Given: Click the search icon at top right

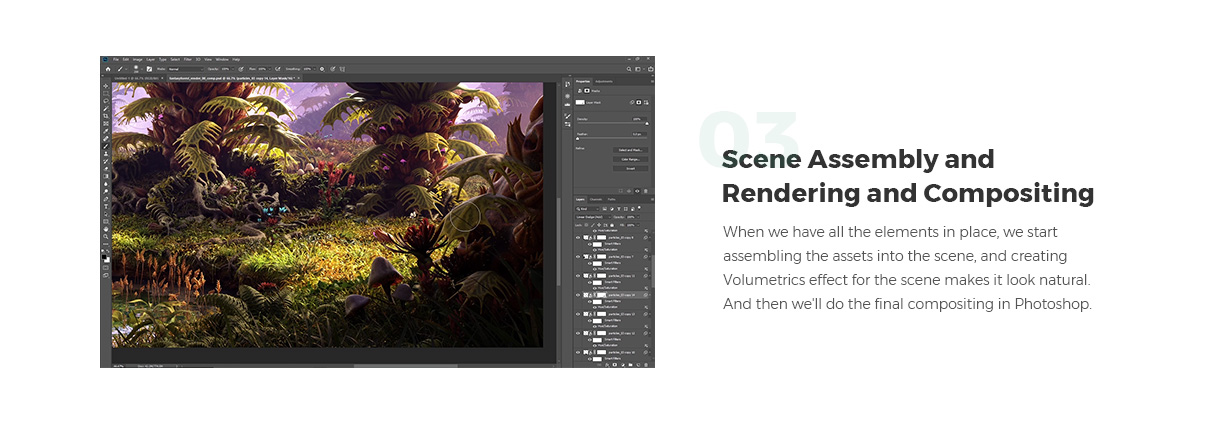Looking at the screenshot, I should [x=629, y=69].
